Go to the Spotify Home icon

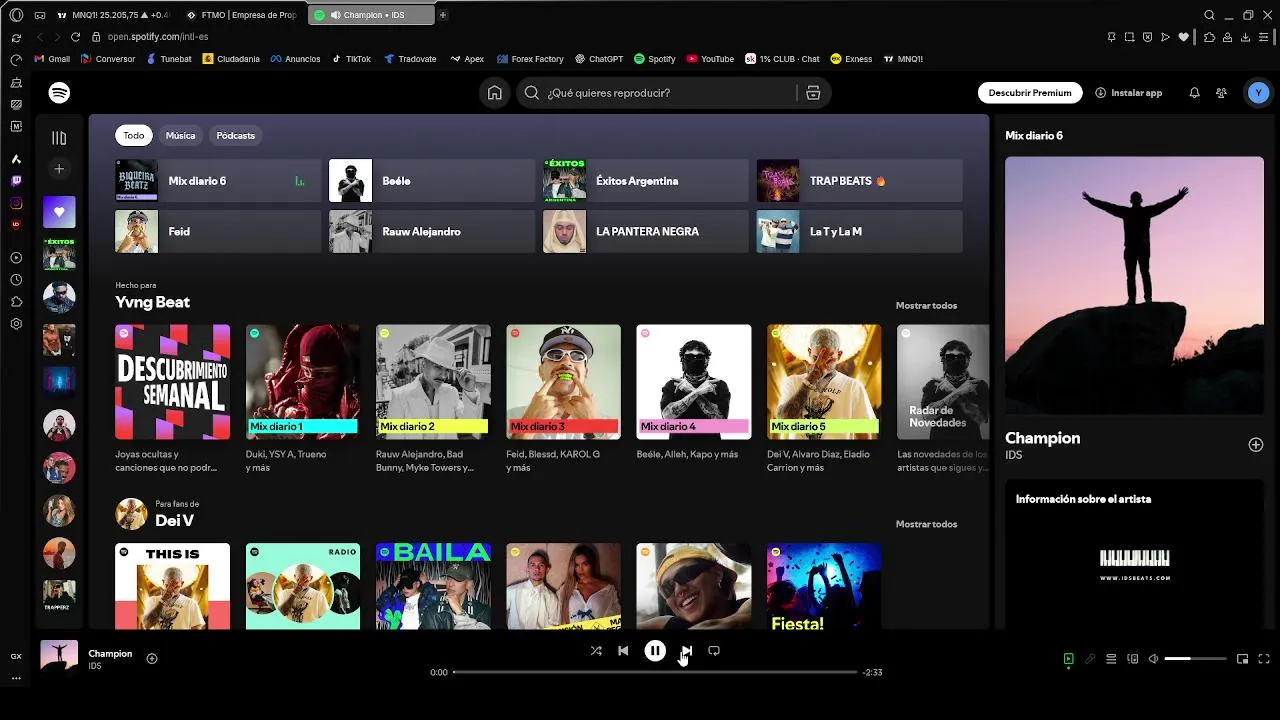[x=495, y=93]
